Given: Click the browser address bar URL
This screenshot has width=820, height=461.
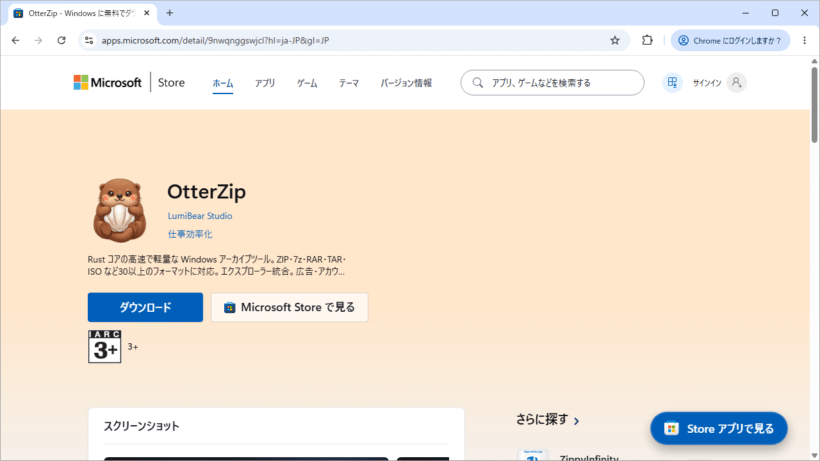Looking at the screenshot, I should (x=215, y=40).
